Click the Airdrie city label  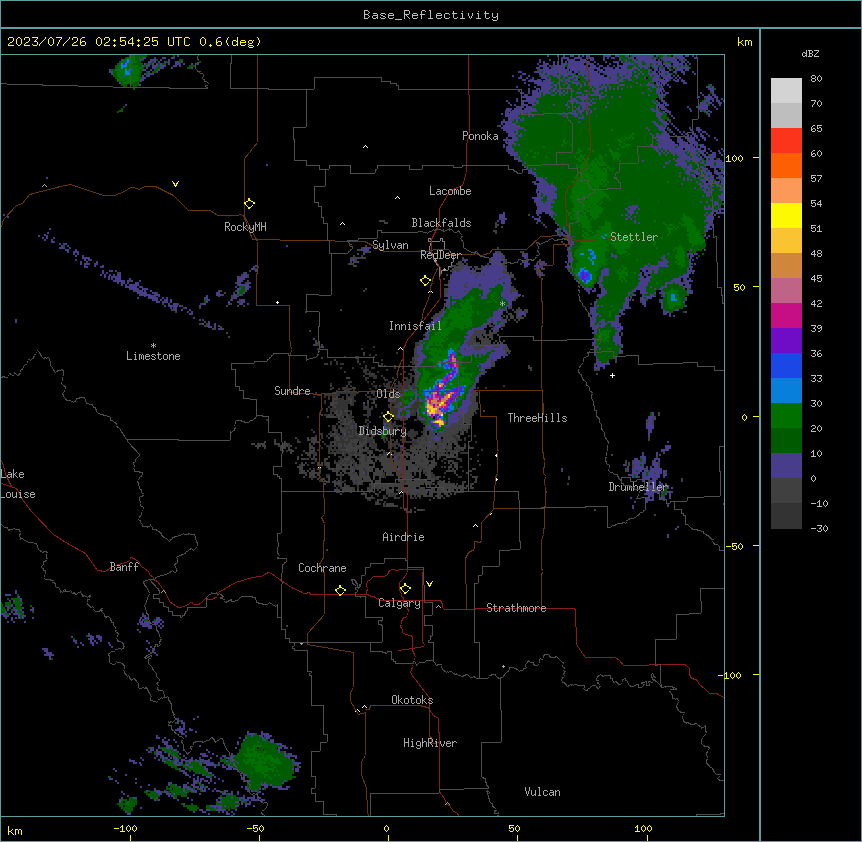coord(403,537)
